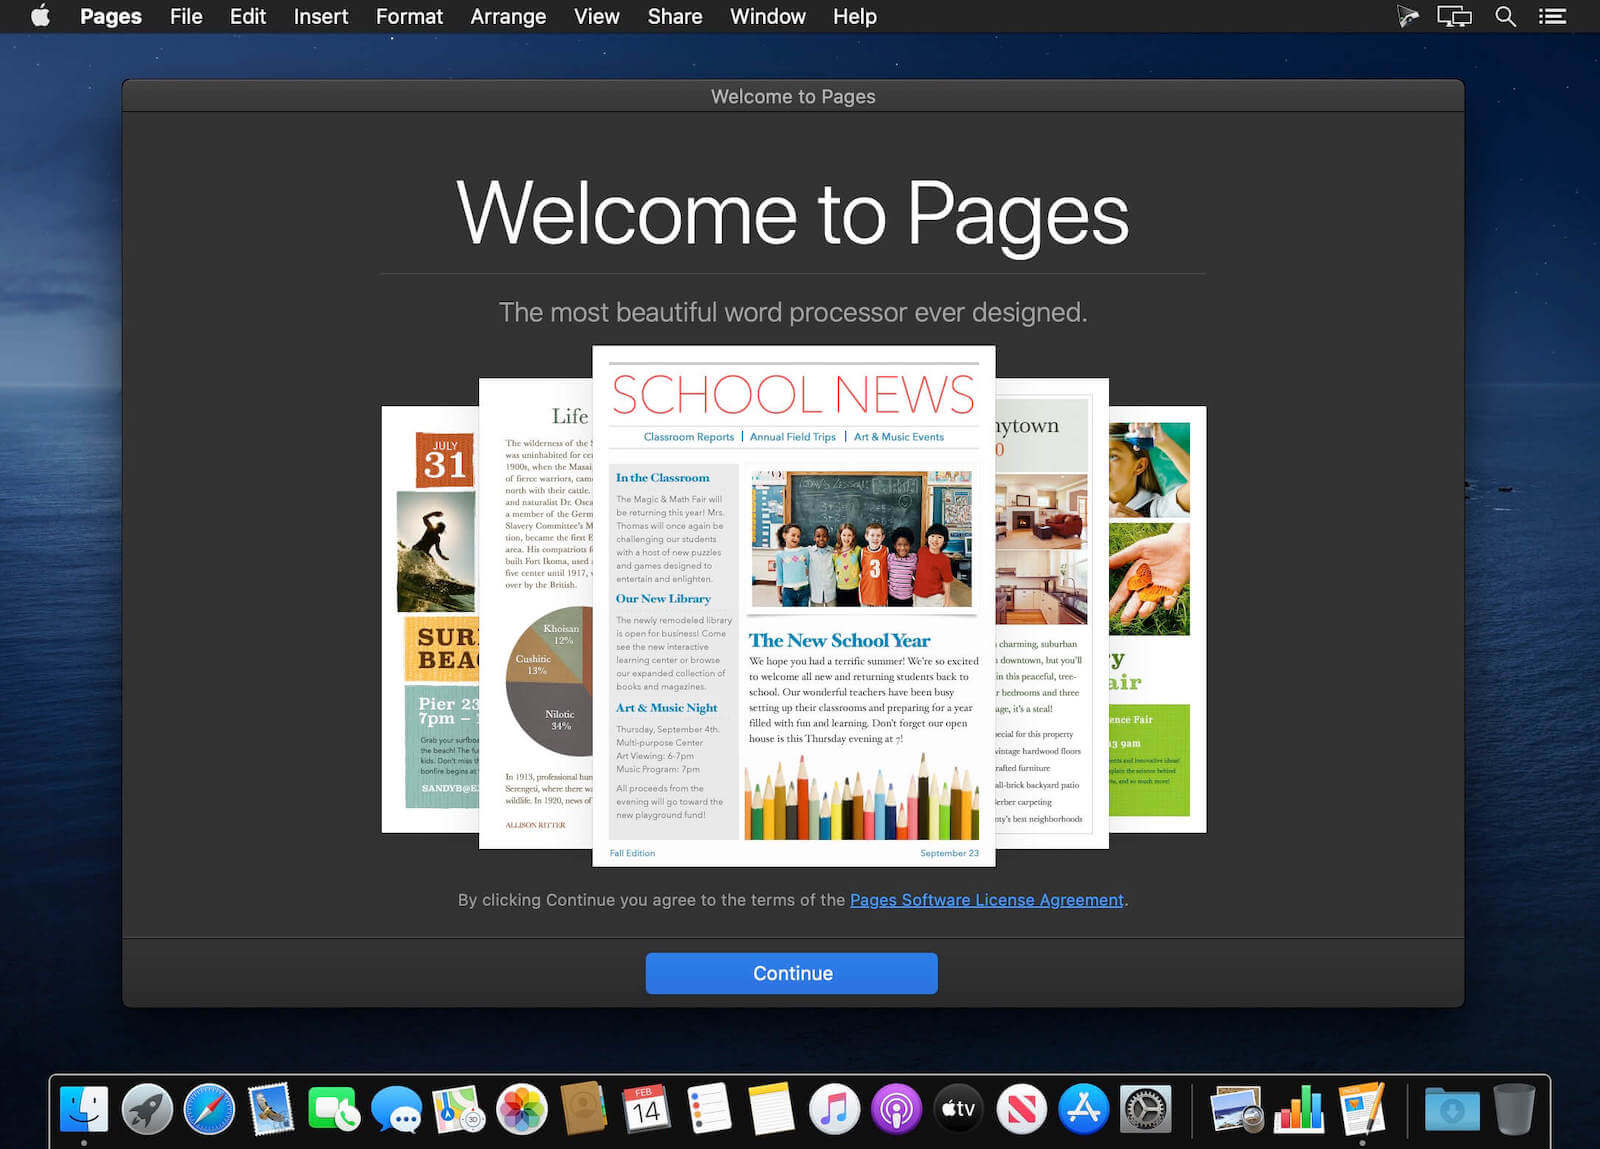The image size is (1600, 1149).
Task: Click the Continue button
Action: 792,973
